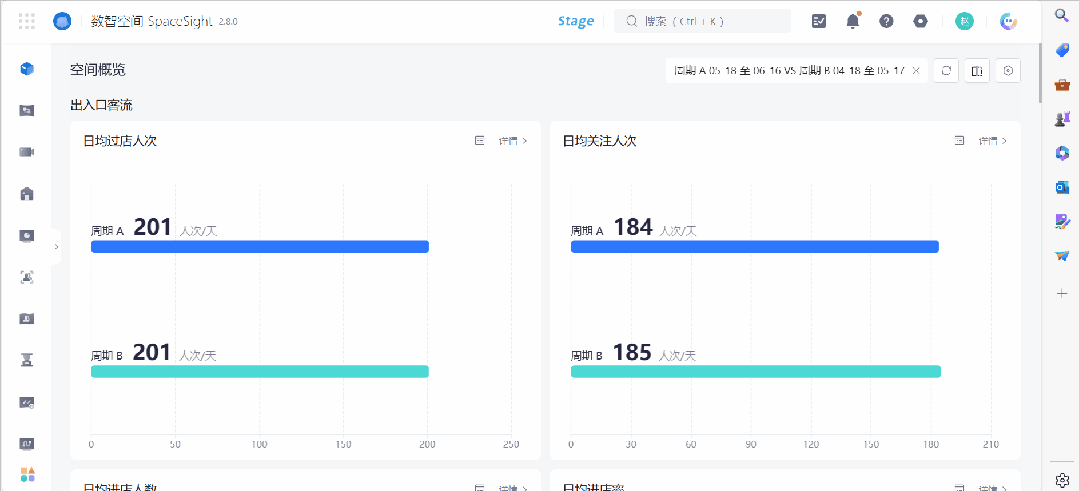Screen dimensions: 1079x491
Task: Open the hexagon settings icon in header
Action: tap(921, 21)
